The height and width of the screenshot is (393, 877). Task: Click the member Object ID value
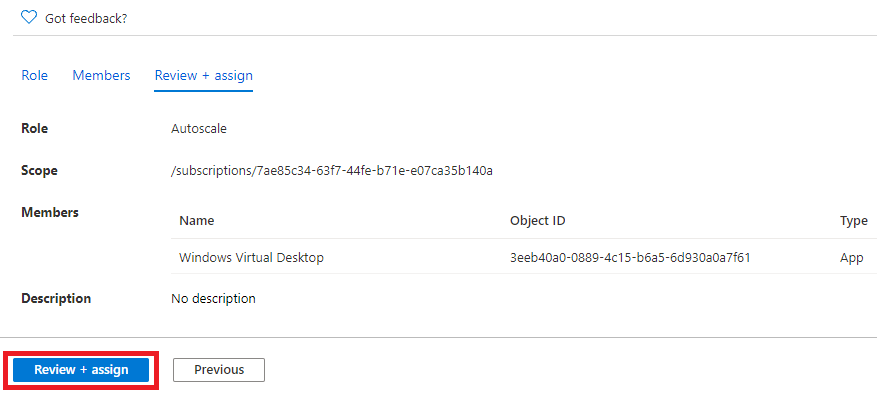[x=630, y=258]
